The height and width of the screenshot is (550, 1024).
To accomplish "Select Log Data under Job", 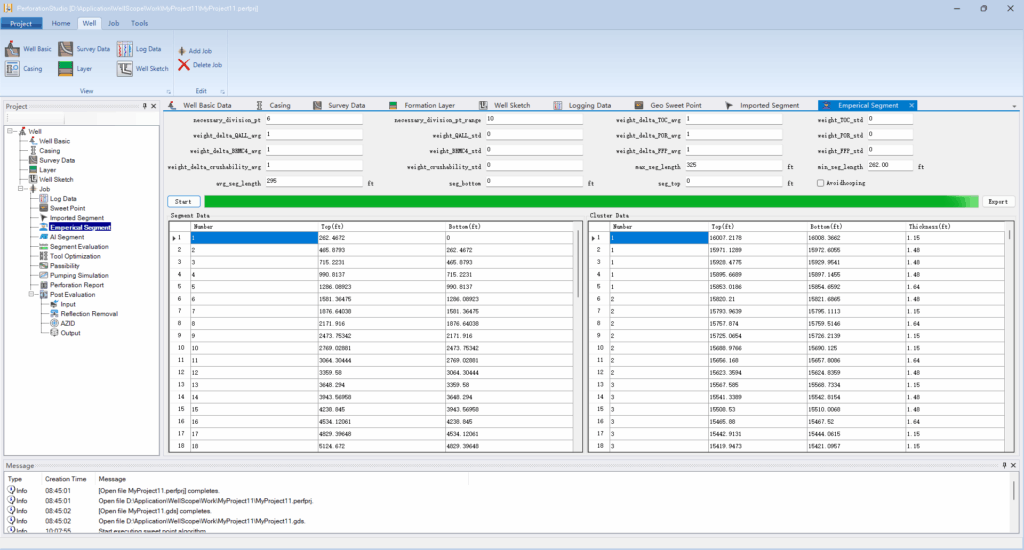I will pyautogui.click(x=63, y=199).
